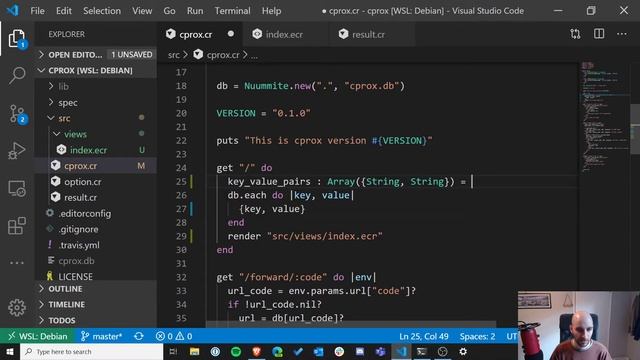The image size is (640, 360).
Task: Expand the Open Editors section
Action: click(x=96, y=54)
